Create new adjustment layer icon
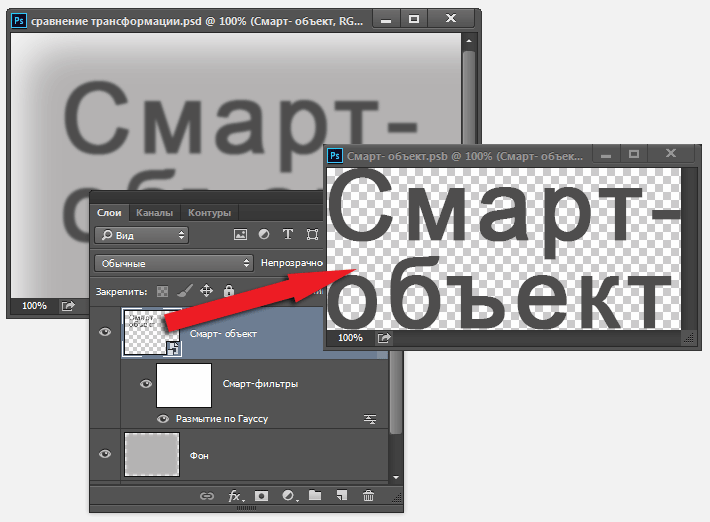This screenshot has width=710, height=522. click(289, 496)
